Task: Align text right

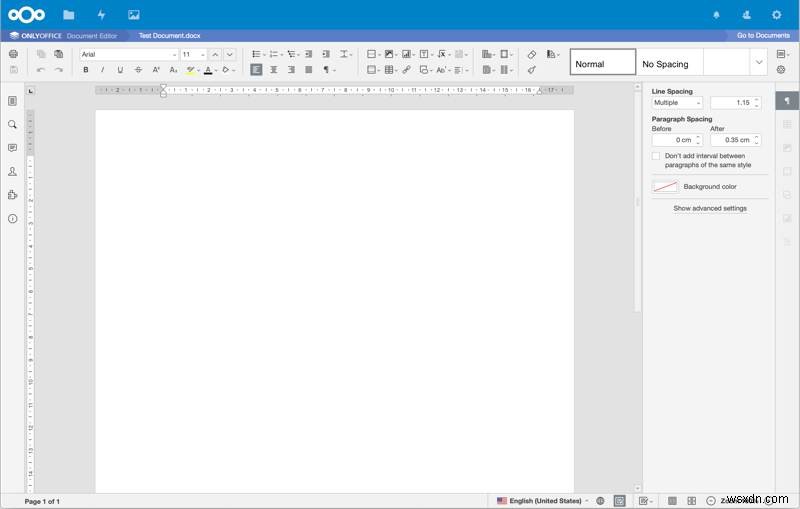Action: 291,70
